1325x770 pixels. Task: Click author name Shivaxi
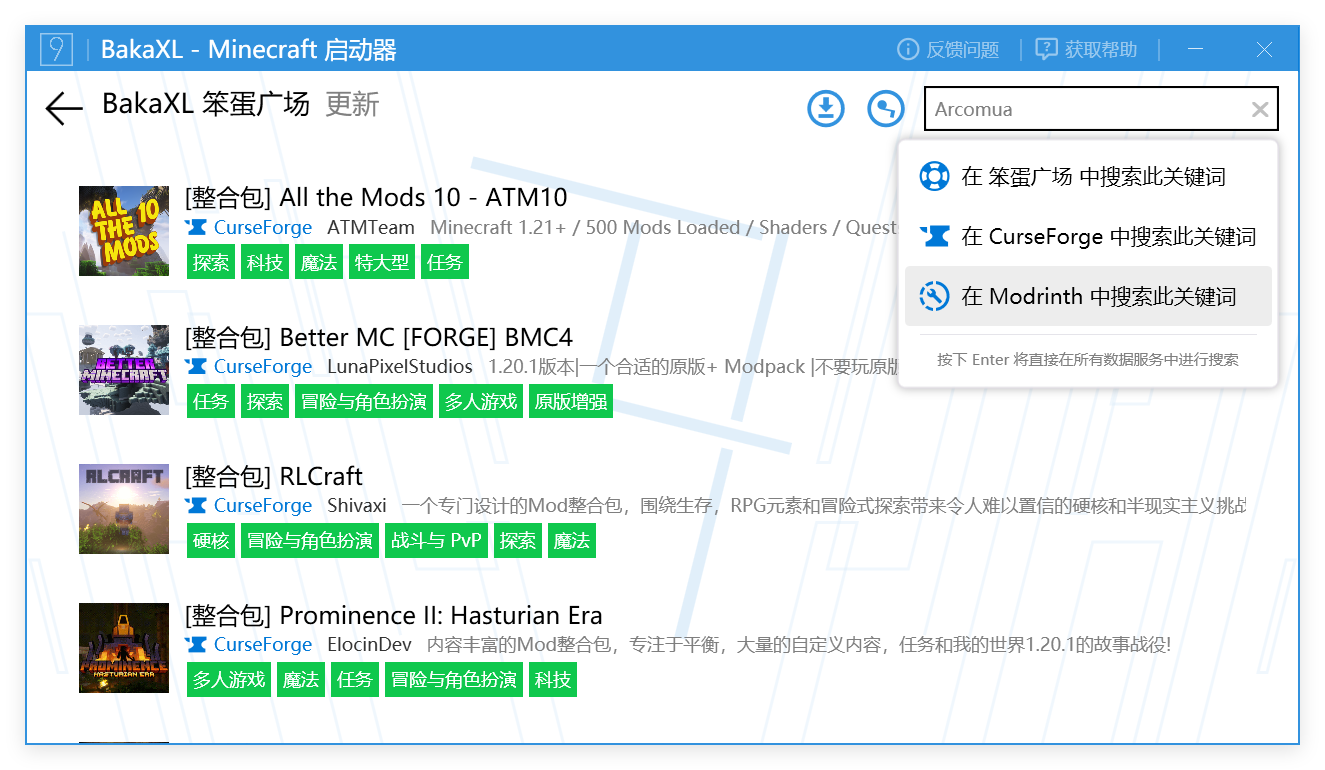coord(357,506)
